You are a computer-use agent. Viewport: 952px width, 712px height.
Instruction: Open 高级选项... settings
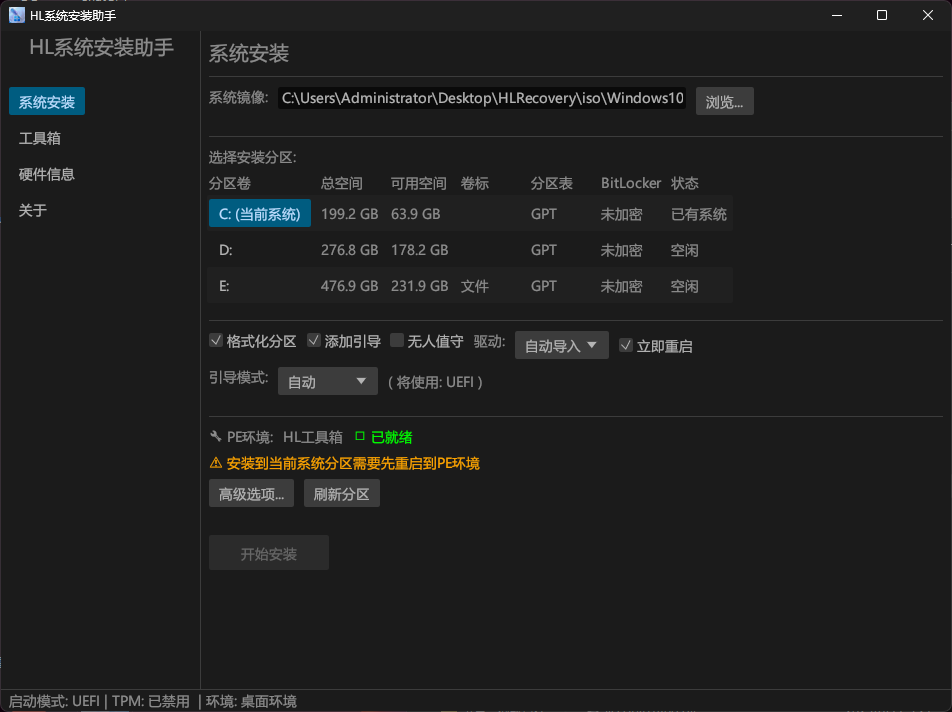(251, 494)
